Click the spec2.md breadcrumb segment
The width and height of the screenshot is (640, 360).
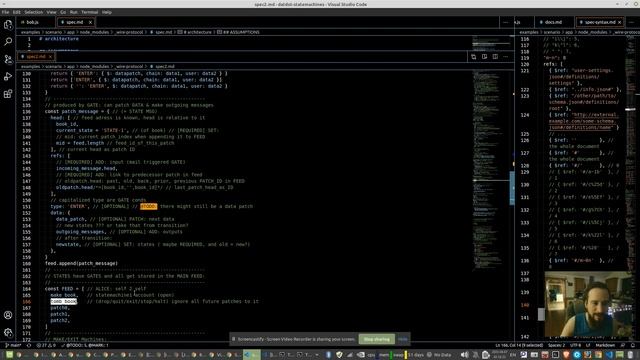162,67
